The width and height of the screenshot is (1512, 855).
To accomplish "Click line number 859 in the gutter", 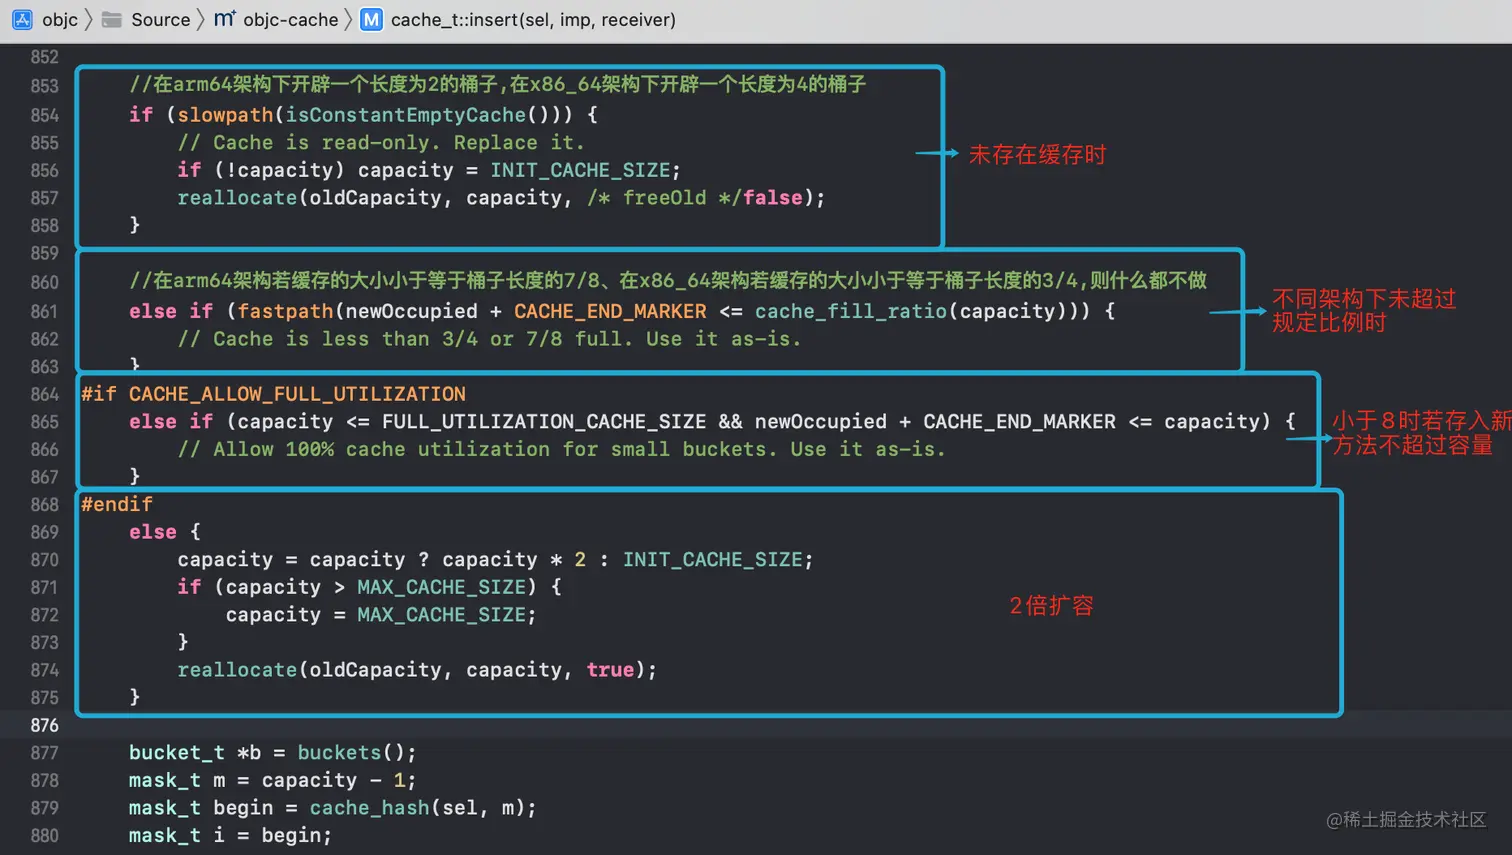I will click(x=44, y=254).
